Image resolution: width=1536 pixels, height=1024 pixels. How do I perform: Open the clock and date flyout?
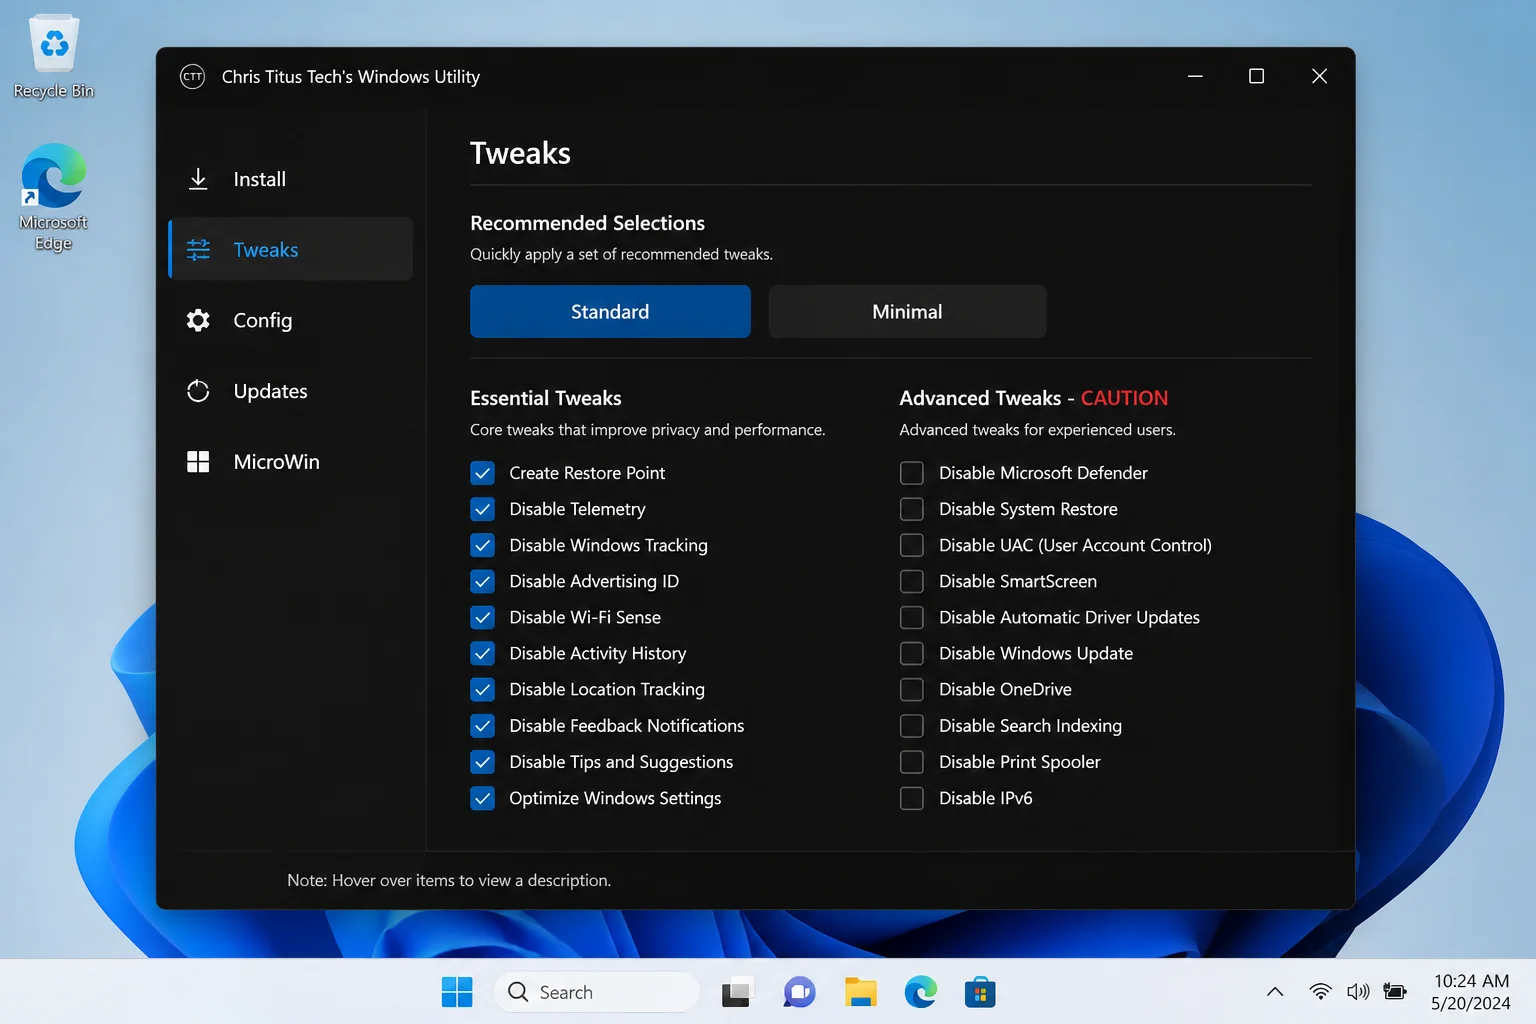click(1471, 992)
